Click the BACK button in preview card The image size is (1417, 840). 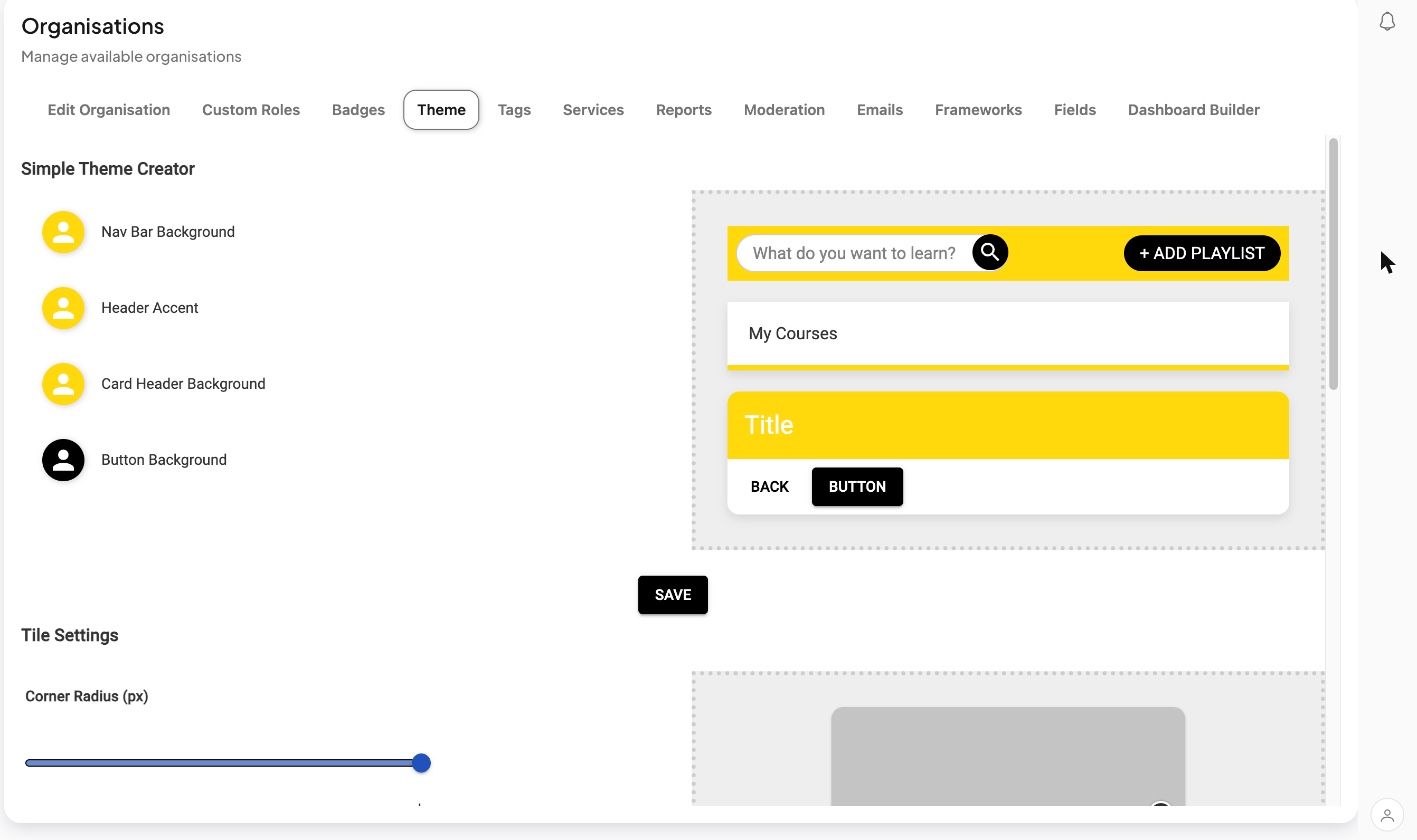tap(770, 487)
